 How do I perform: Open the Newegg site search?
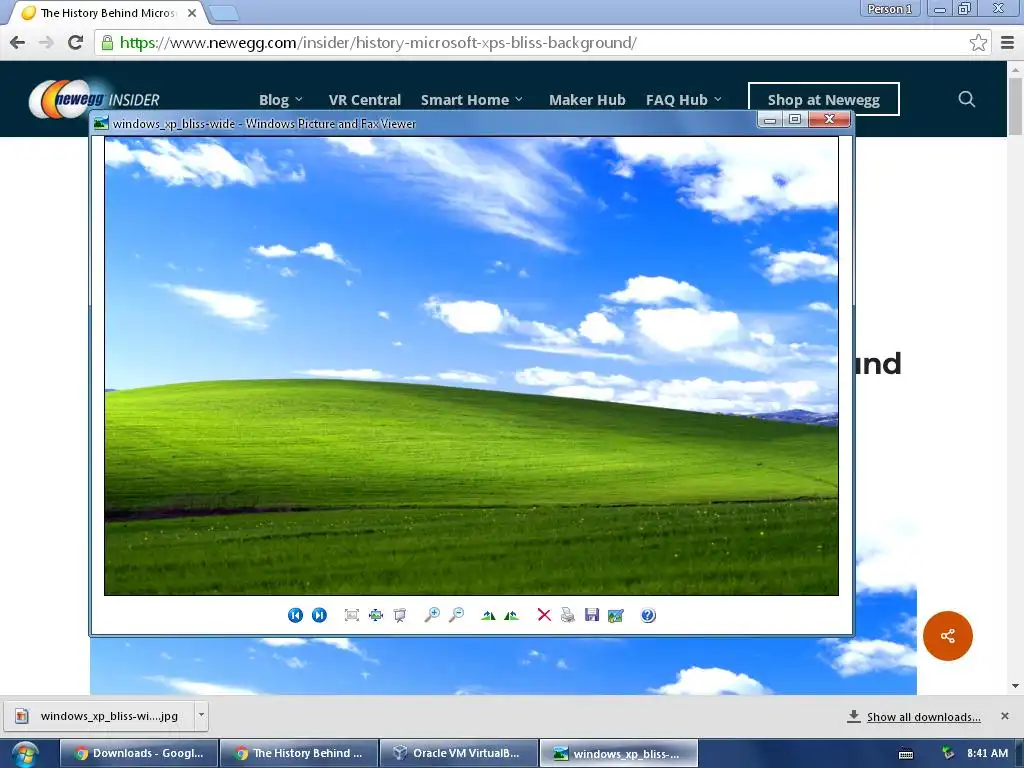click(967, 99)
